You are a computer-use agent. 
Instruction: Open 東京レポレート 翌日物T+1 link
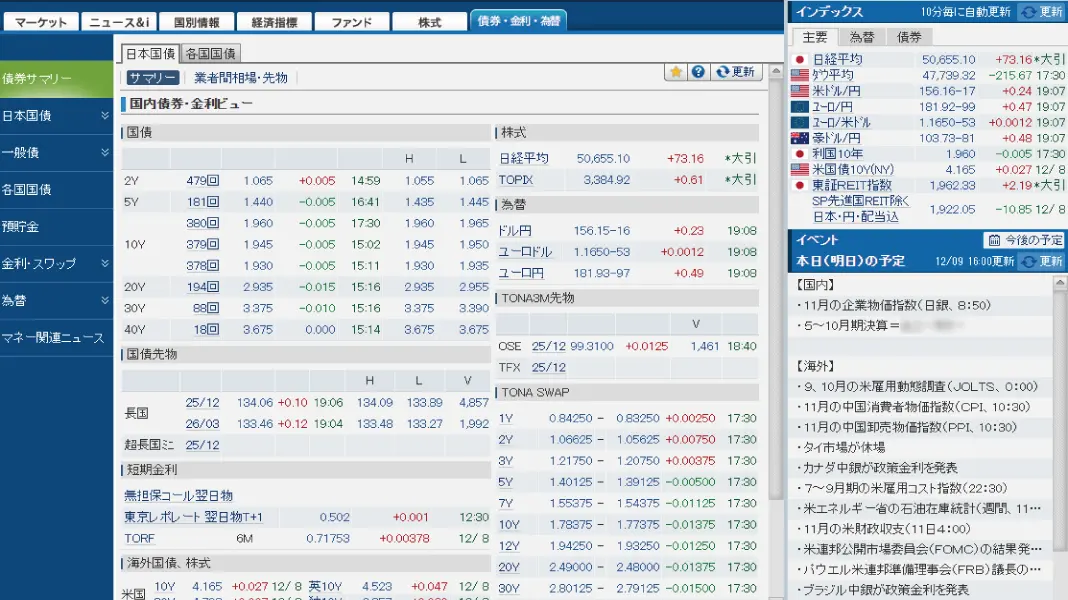tap(193, 517)
